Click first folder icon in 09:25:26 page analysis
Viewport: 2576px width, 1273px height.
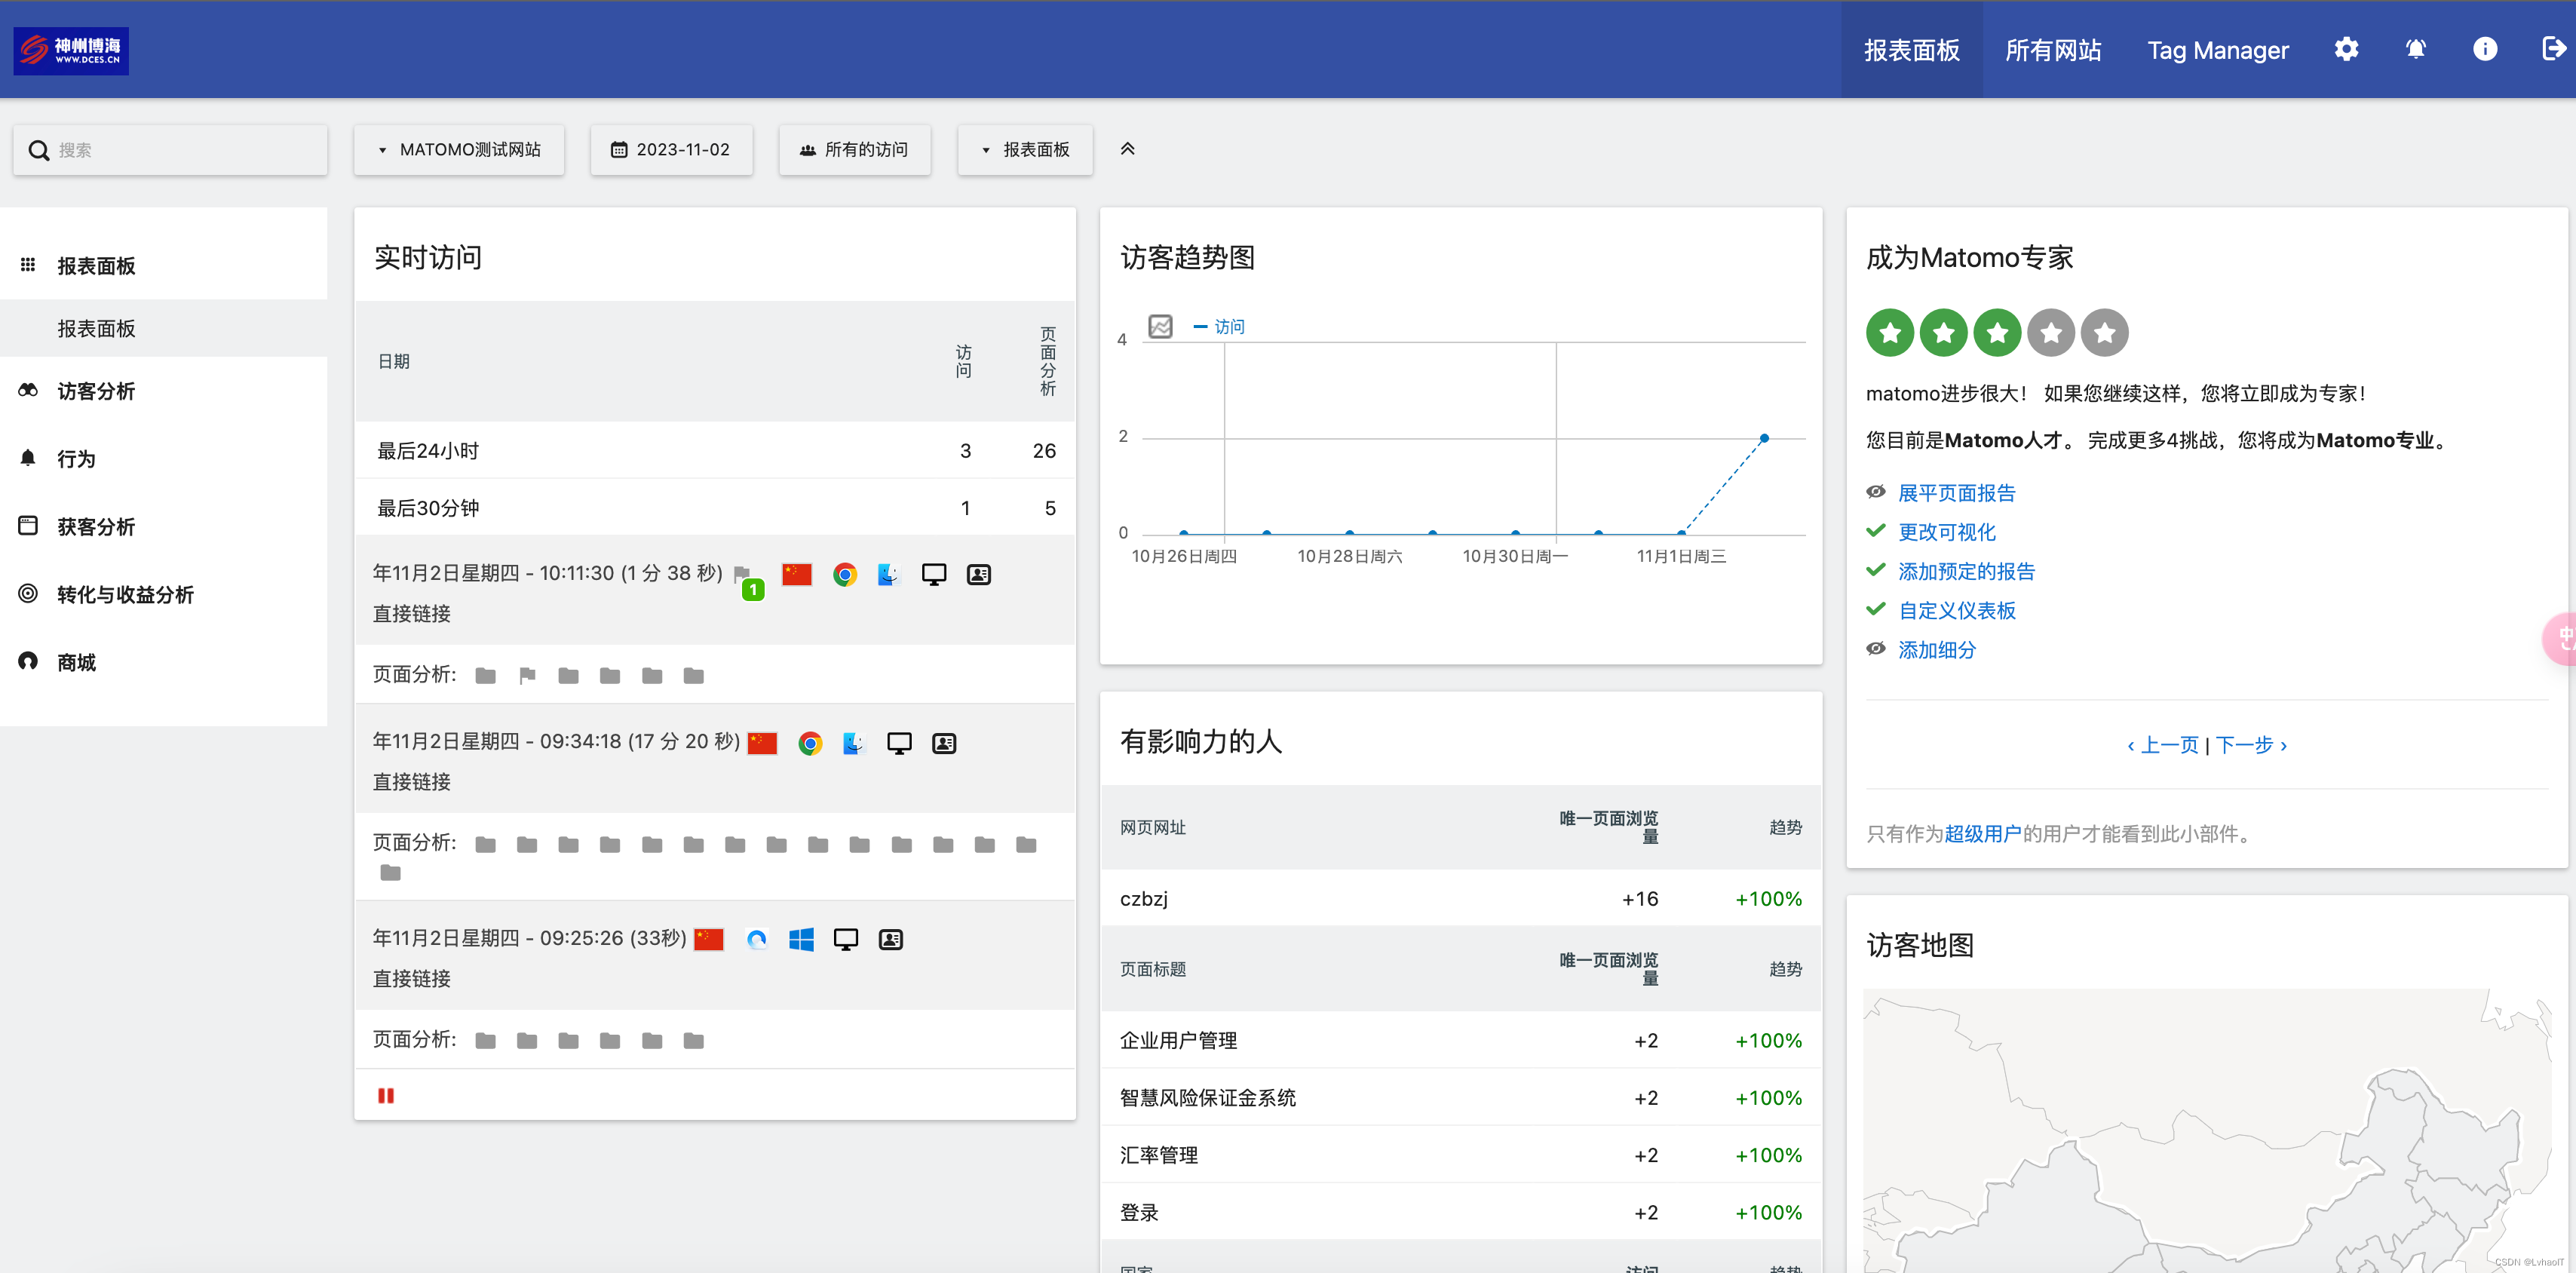[x=486, y=1040]
